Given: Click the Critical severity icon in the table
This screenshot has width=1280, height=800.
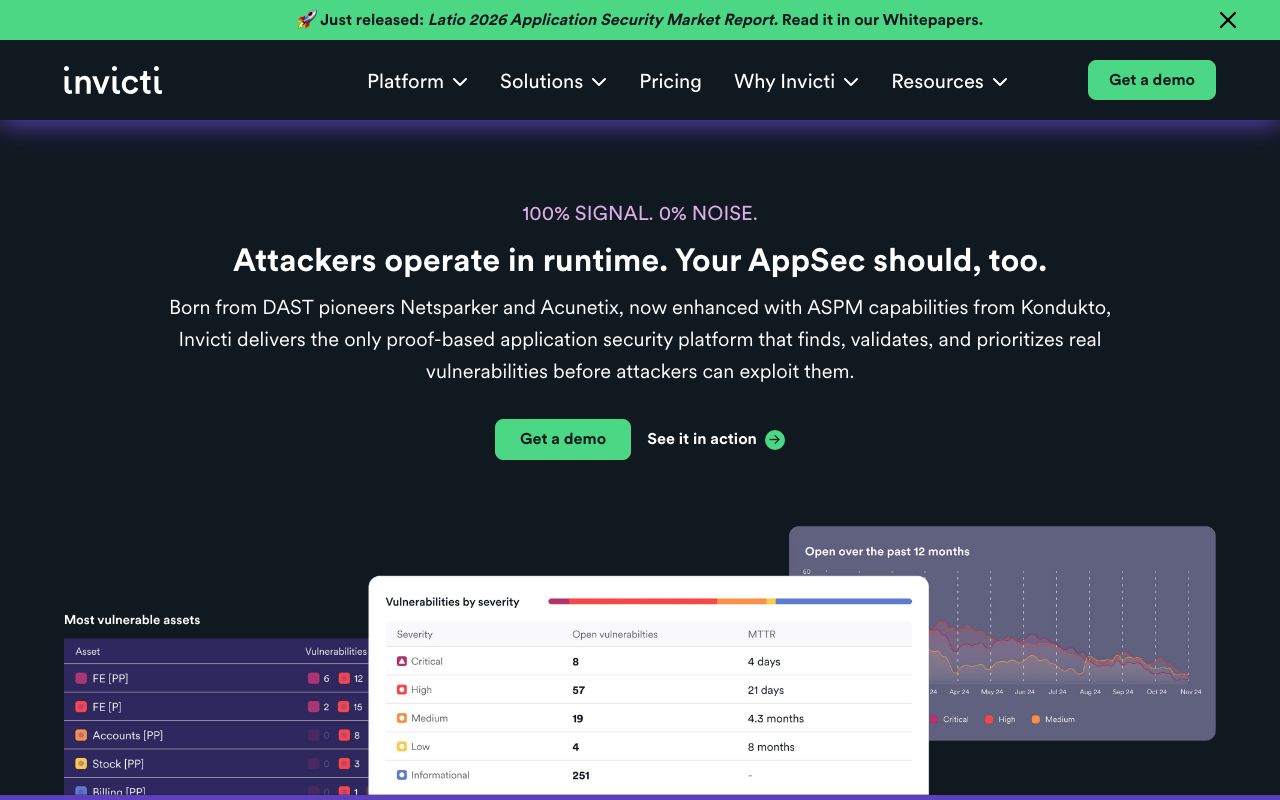Looking at the screenshot, I should pyautogui.click(x=402, y=661).
